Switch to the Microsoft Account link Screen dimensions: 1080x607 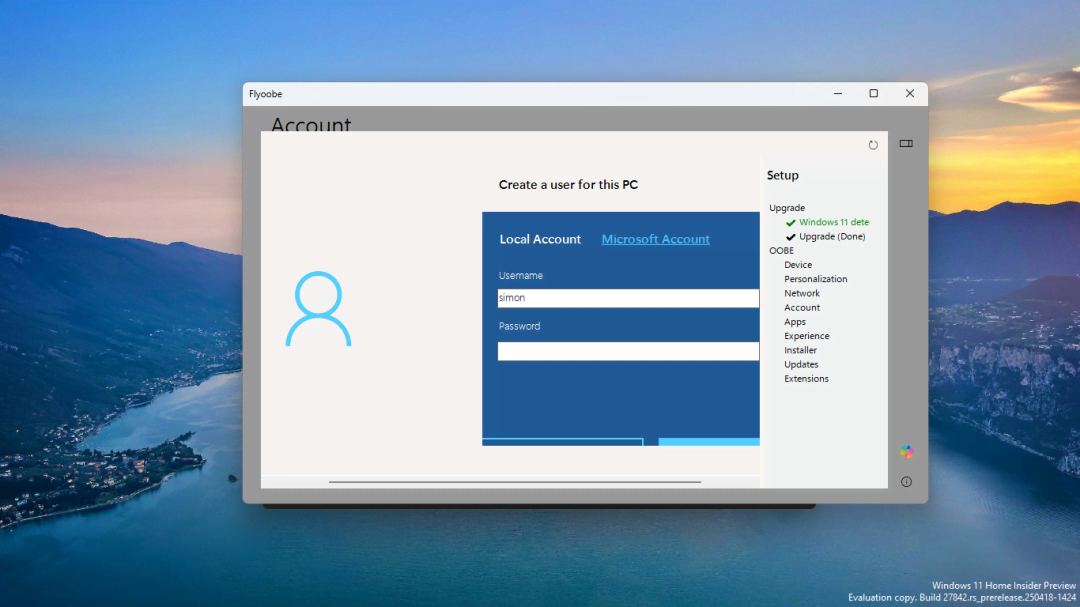coord(655,240)
